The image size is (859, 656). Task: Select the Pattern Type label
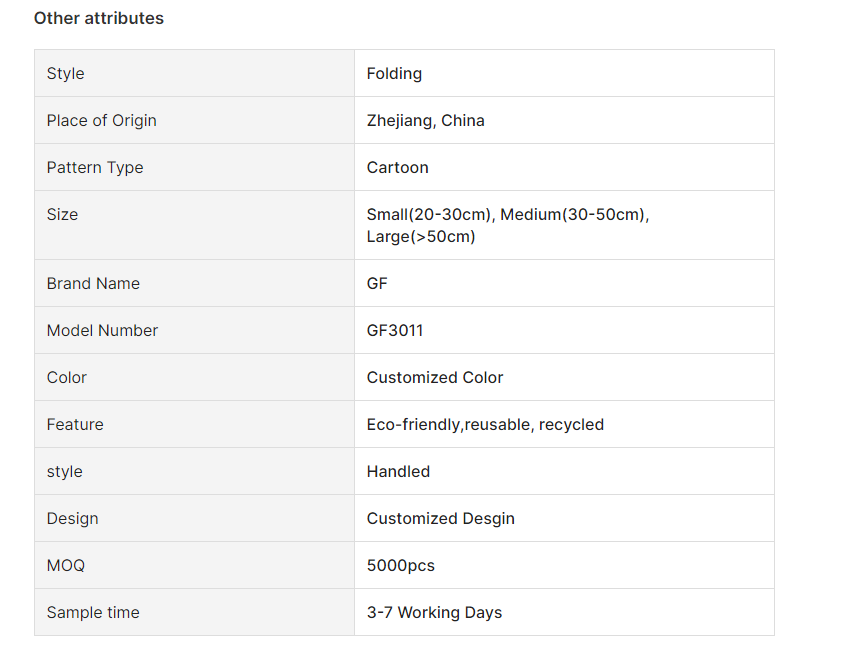click(95, 168)
